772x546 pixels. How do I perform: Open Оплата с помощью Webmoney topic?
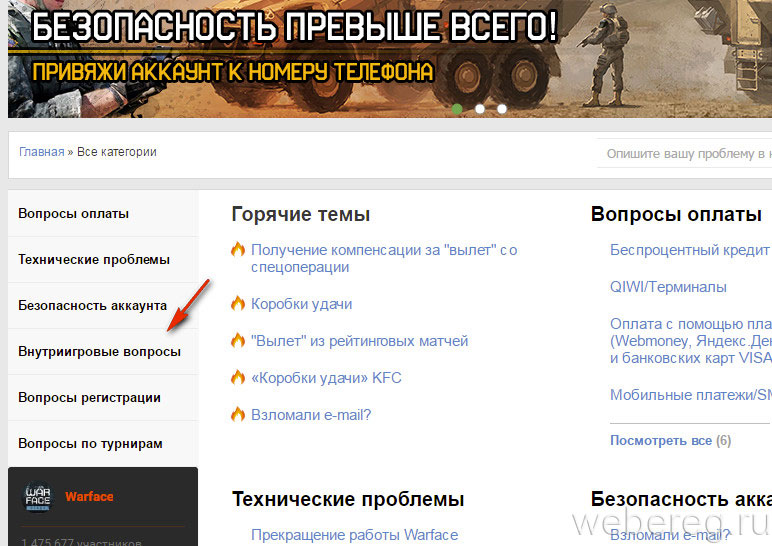[x=691, y=341]
